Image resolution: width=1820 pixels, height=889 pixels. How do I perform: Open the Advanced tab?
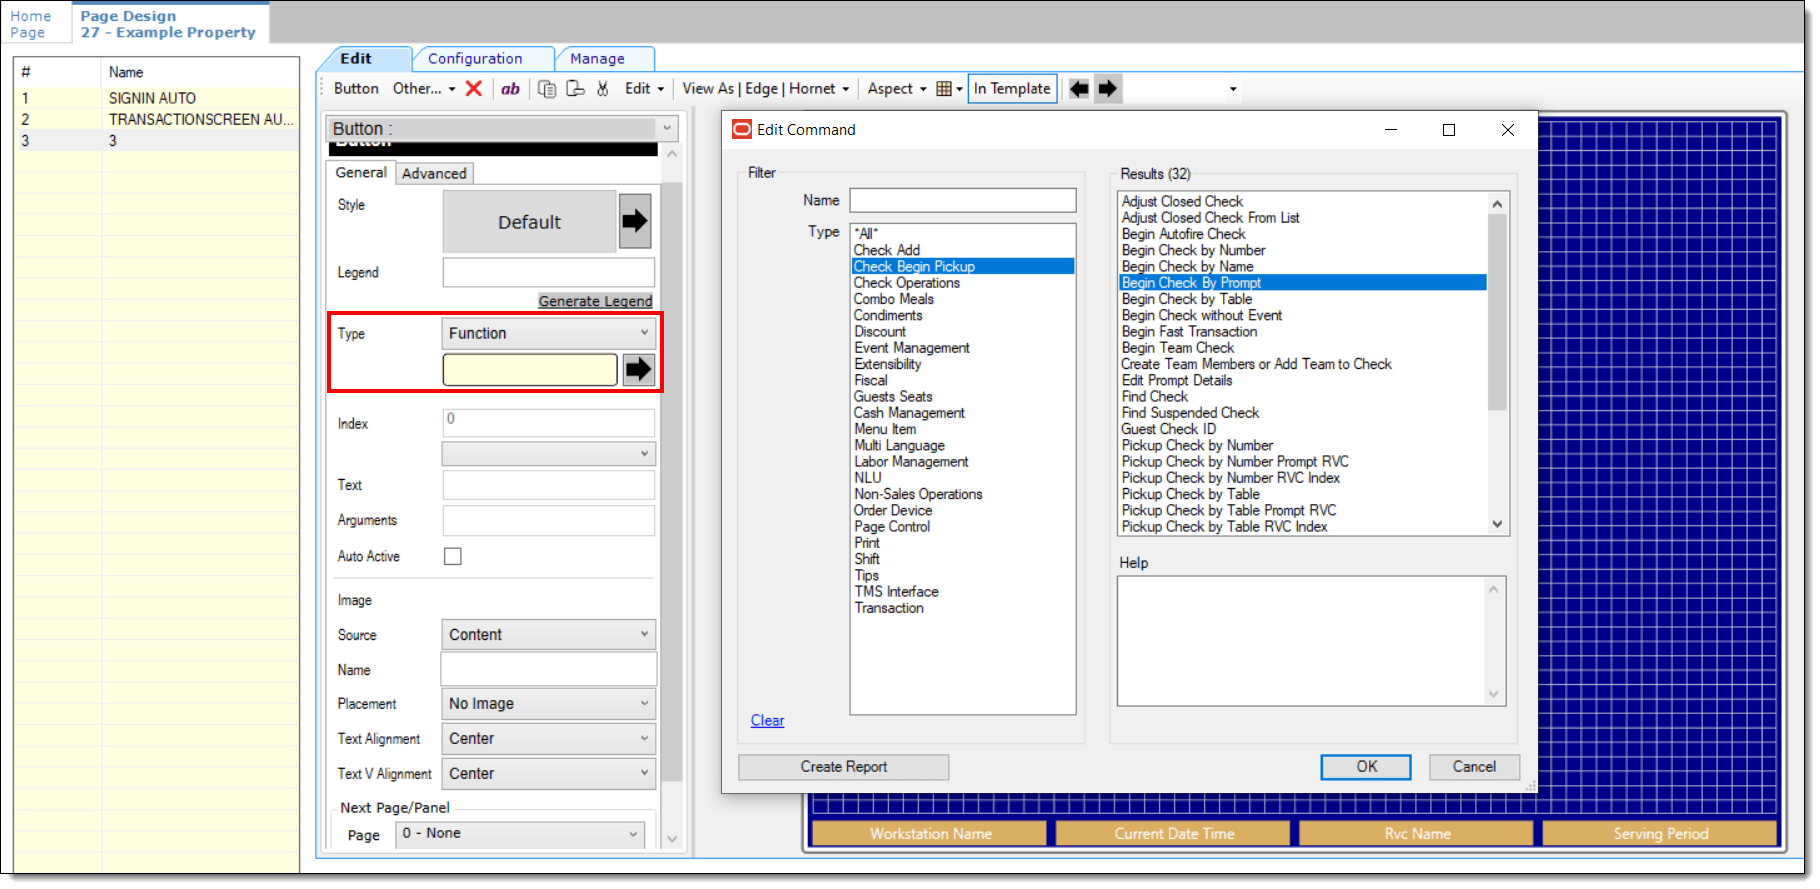[434, 174]
